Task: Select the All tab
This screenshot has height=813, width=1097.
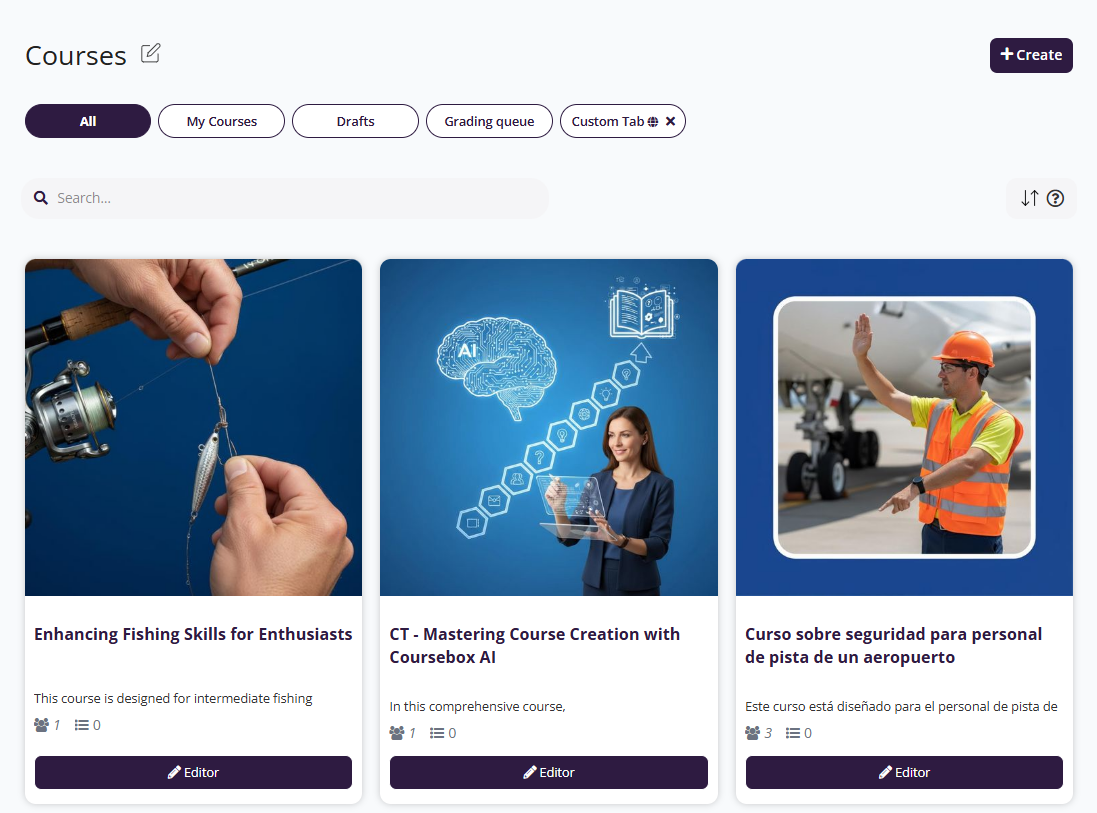Action: 87,121
